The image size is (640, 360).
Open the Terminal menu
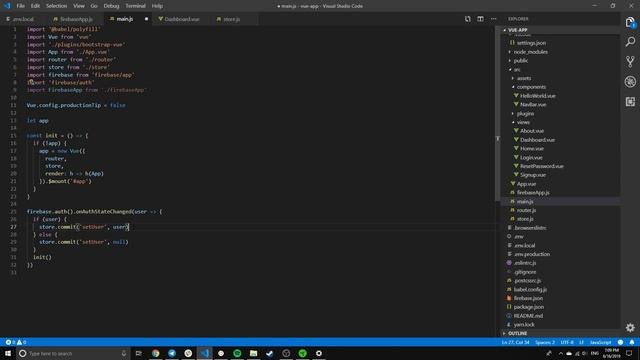[136, 6]
